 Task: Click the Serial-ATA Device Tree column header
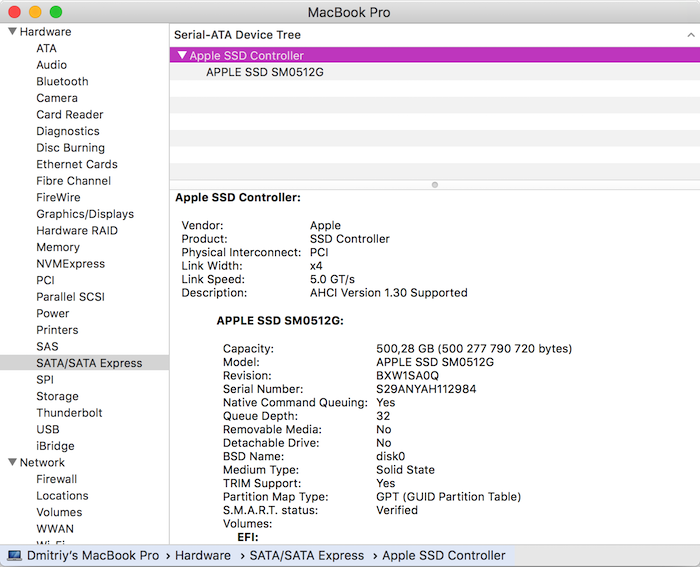click(238, 35)
